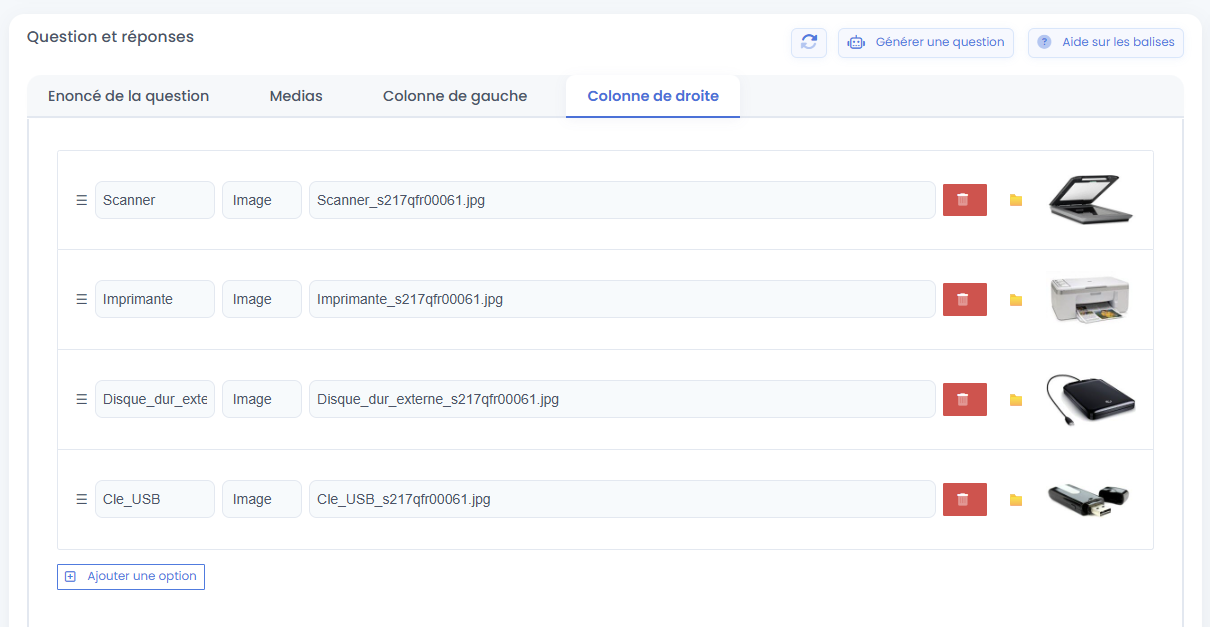Select the Colonne de droite tab
Image resolution: width=1210 pixels, height=627 pixels.
pyautogui.click(x=653, y=97)
